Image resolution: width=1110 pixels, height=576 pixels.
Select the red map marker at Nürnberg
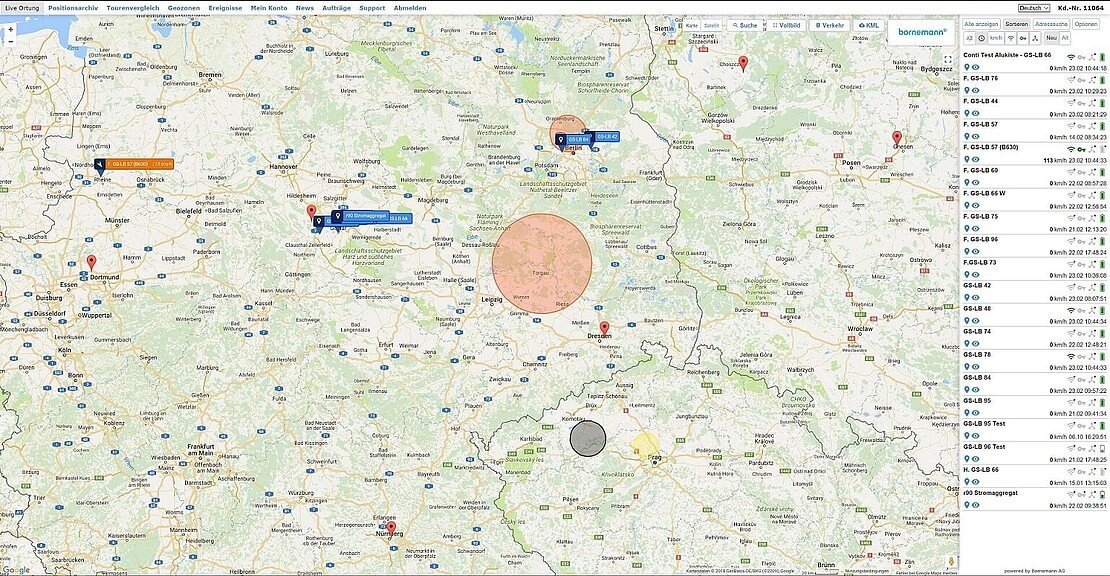tap(391, 529)
